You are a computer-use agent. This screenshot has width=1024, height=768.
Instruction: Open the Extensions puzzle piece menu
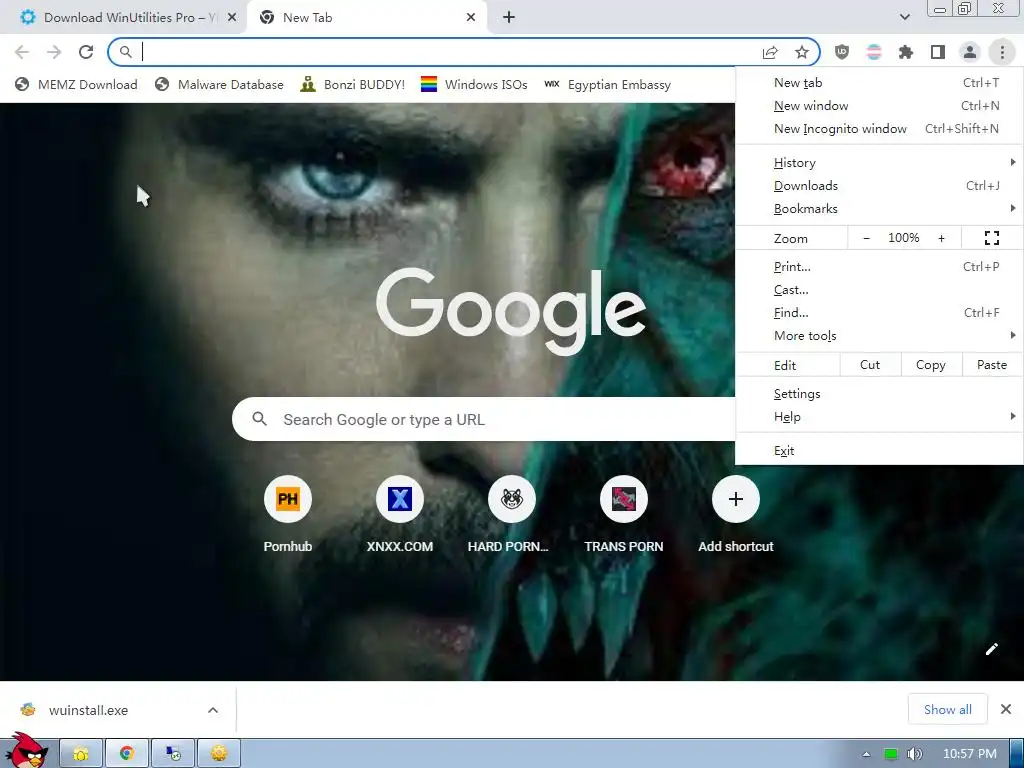pos(906,52)
